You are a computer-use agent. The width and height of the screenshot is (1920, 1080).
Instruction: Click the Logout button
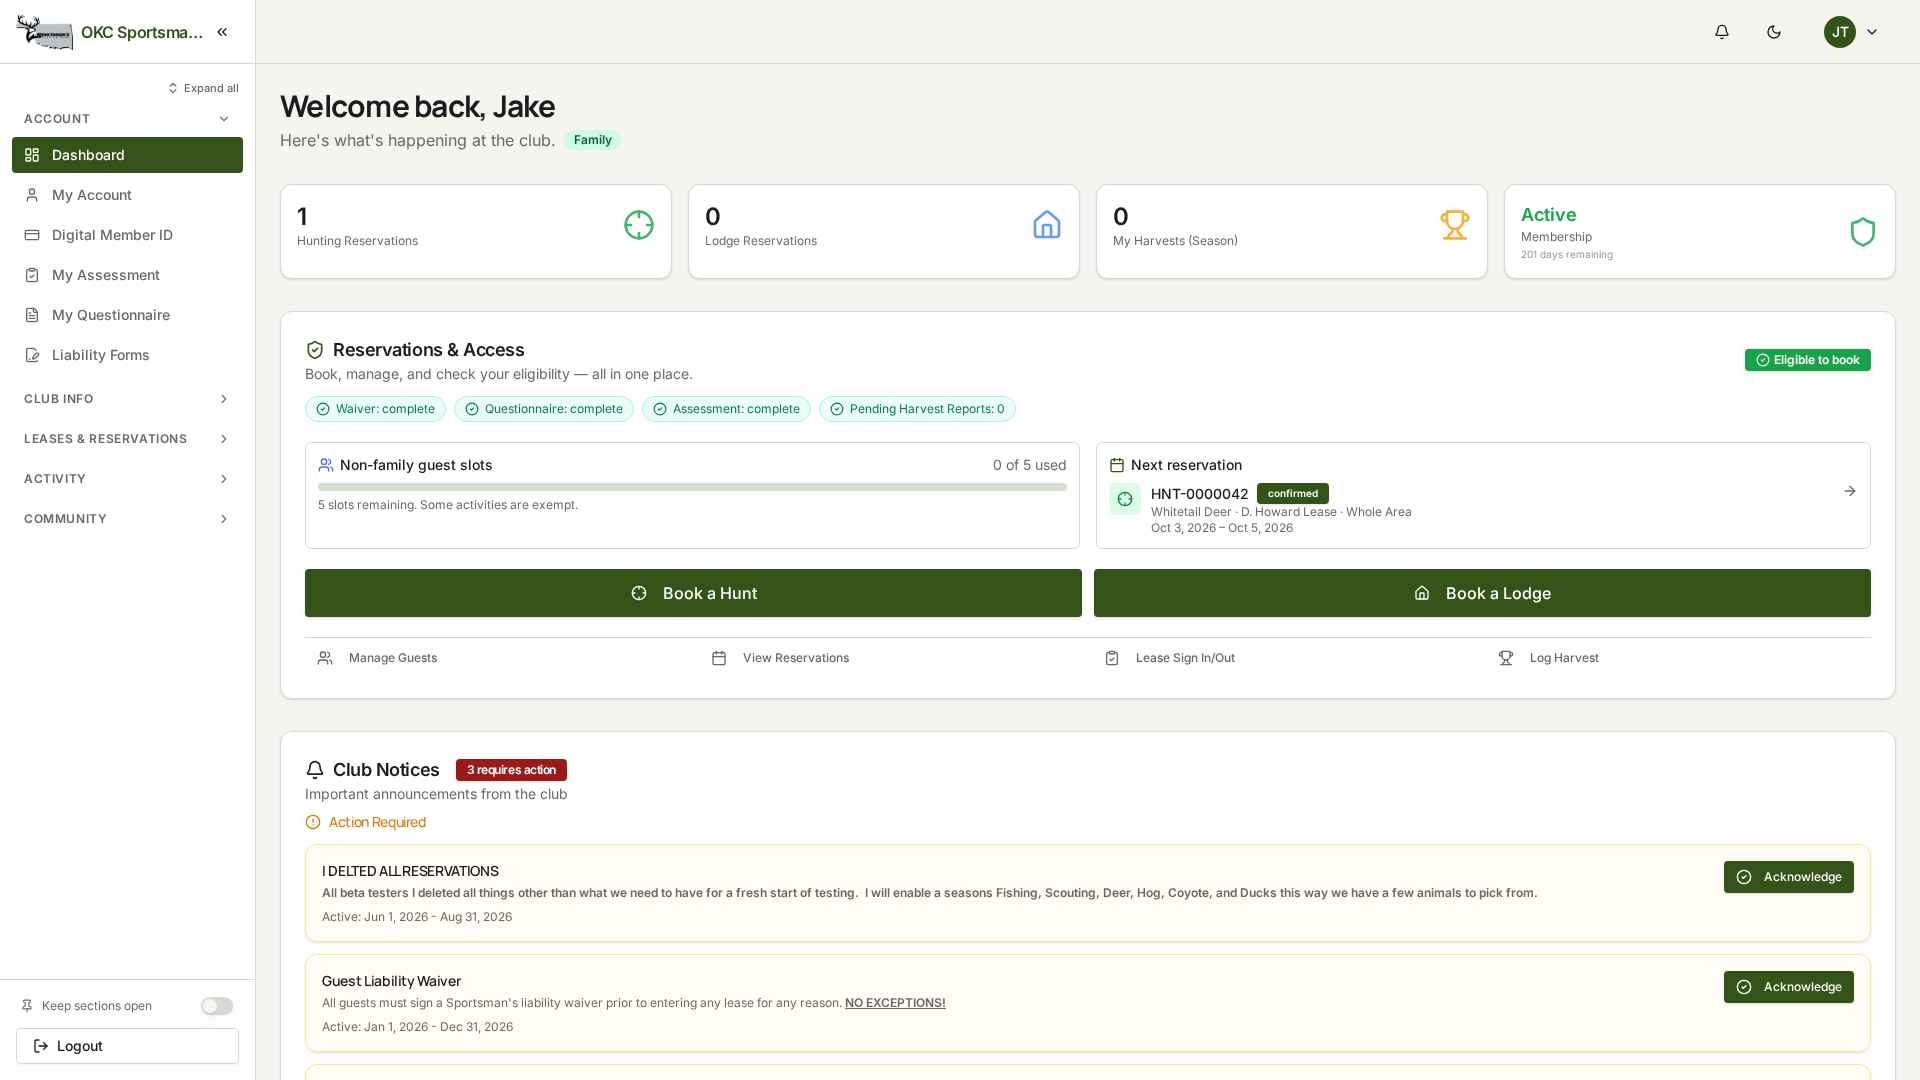[127, 1046]
